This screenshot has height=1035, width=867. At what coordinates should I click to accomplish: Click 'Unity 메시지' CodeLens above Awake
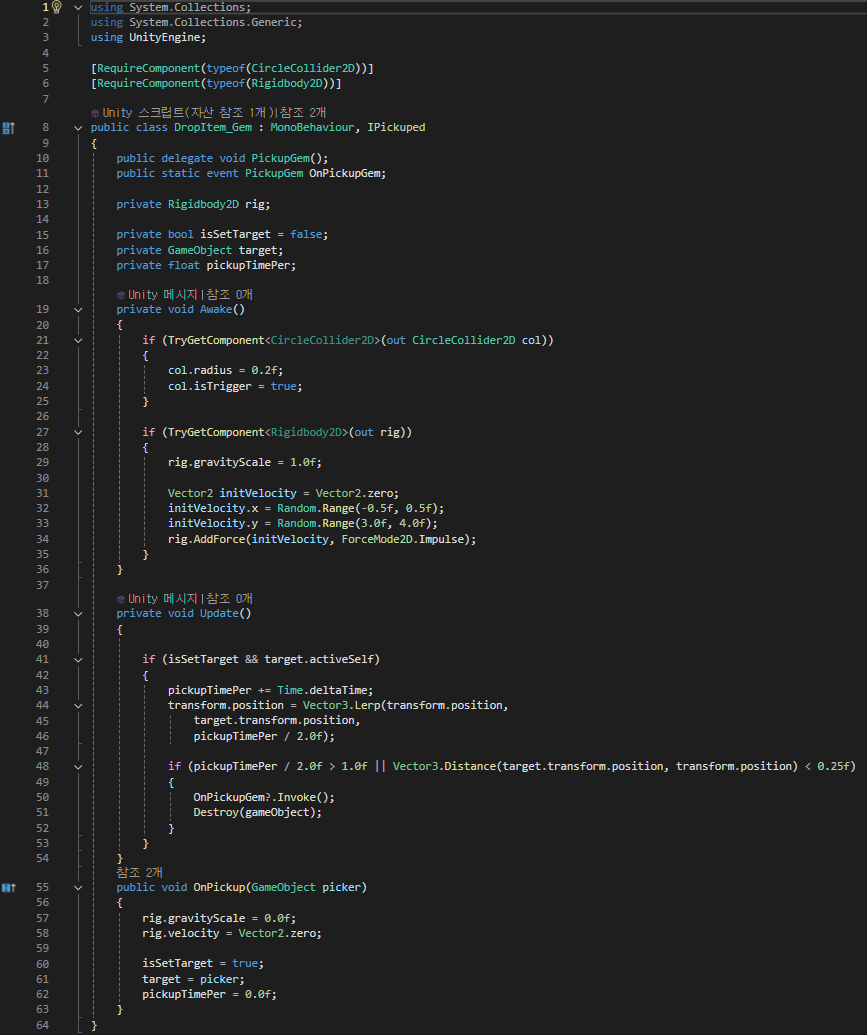[x=163, y=294]
